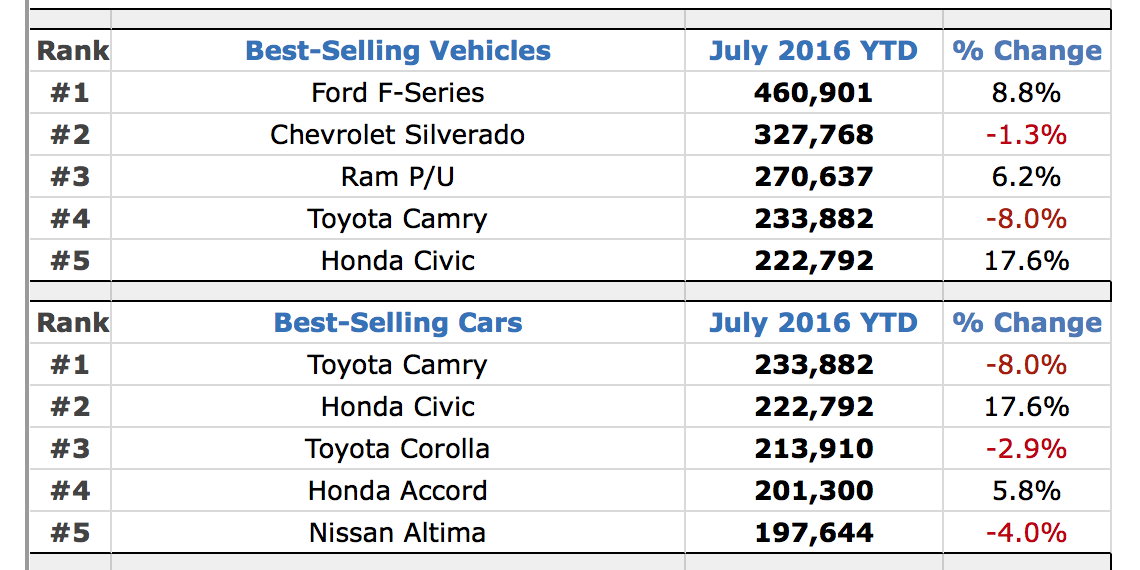Click the Ram P/U vehicle name
This screenshot has width=1140, height=570.
(398, 177)
